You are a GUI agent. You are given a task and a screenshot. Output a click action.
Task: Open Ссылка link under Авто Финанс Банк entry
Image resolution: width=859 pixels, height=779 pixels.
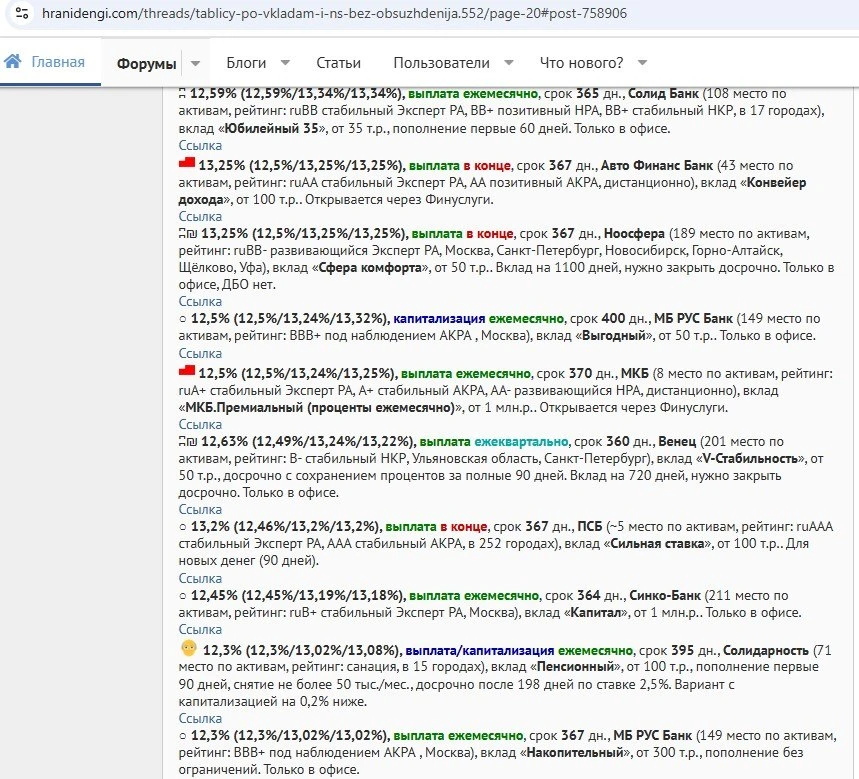click(201, 217)
